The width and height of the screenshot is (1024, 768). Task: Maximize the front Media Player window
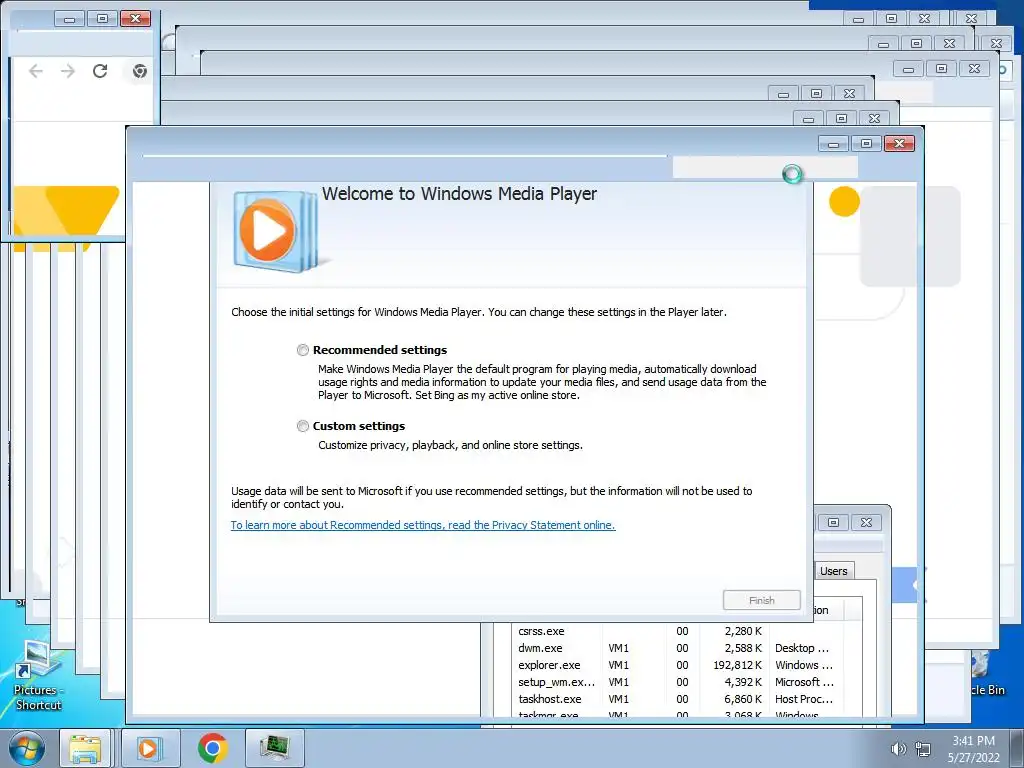point(867,144)
